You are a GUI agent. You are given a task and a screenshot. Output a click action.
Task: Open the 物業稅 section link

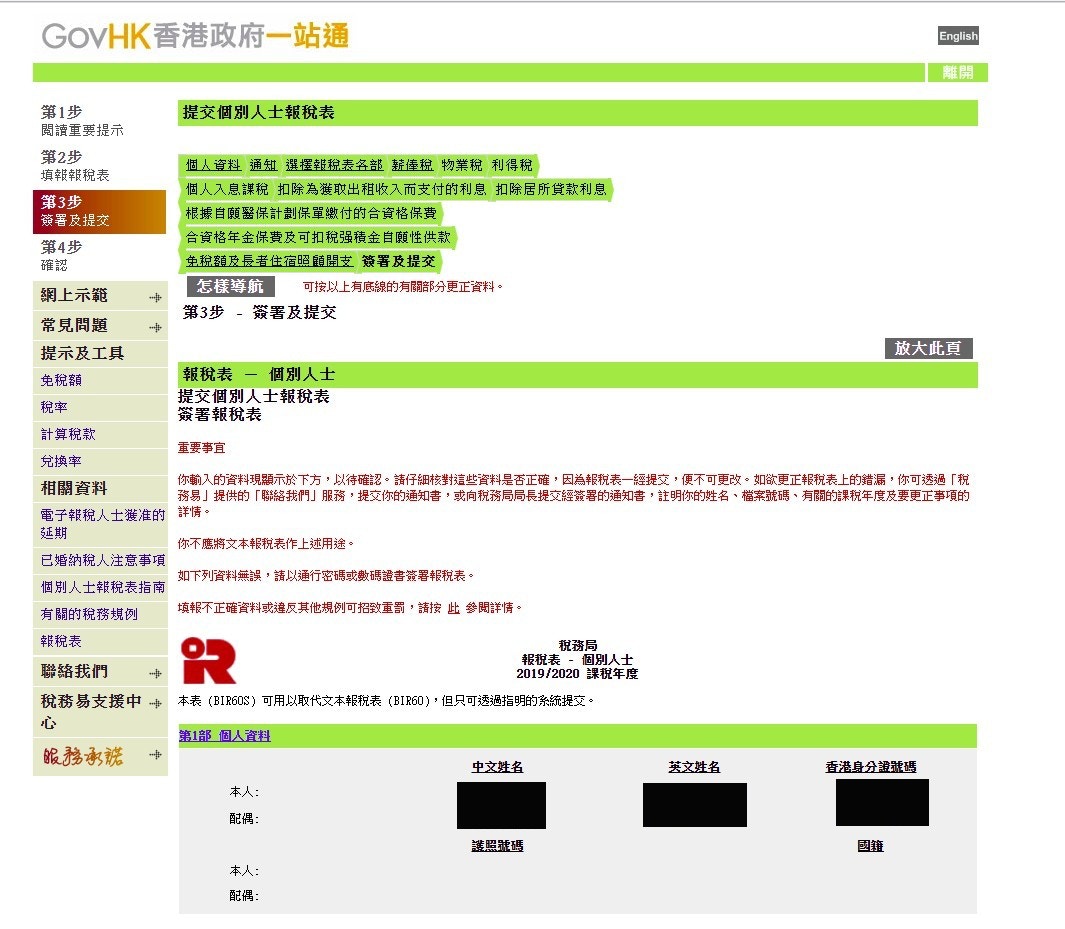(459, 165)
